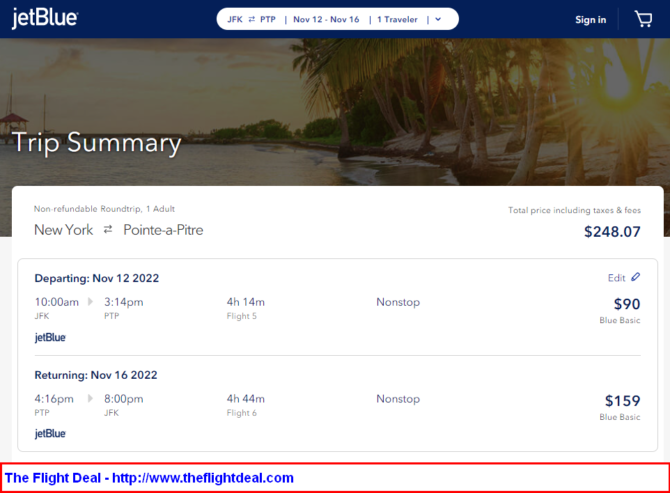Click 'Flight 5' label
The image size is (670, 493).
point(241,316)
